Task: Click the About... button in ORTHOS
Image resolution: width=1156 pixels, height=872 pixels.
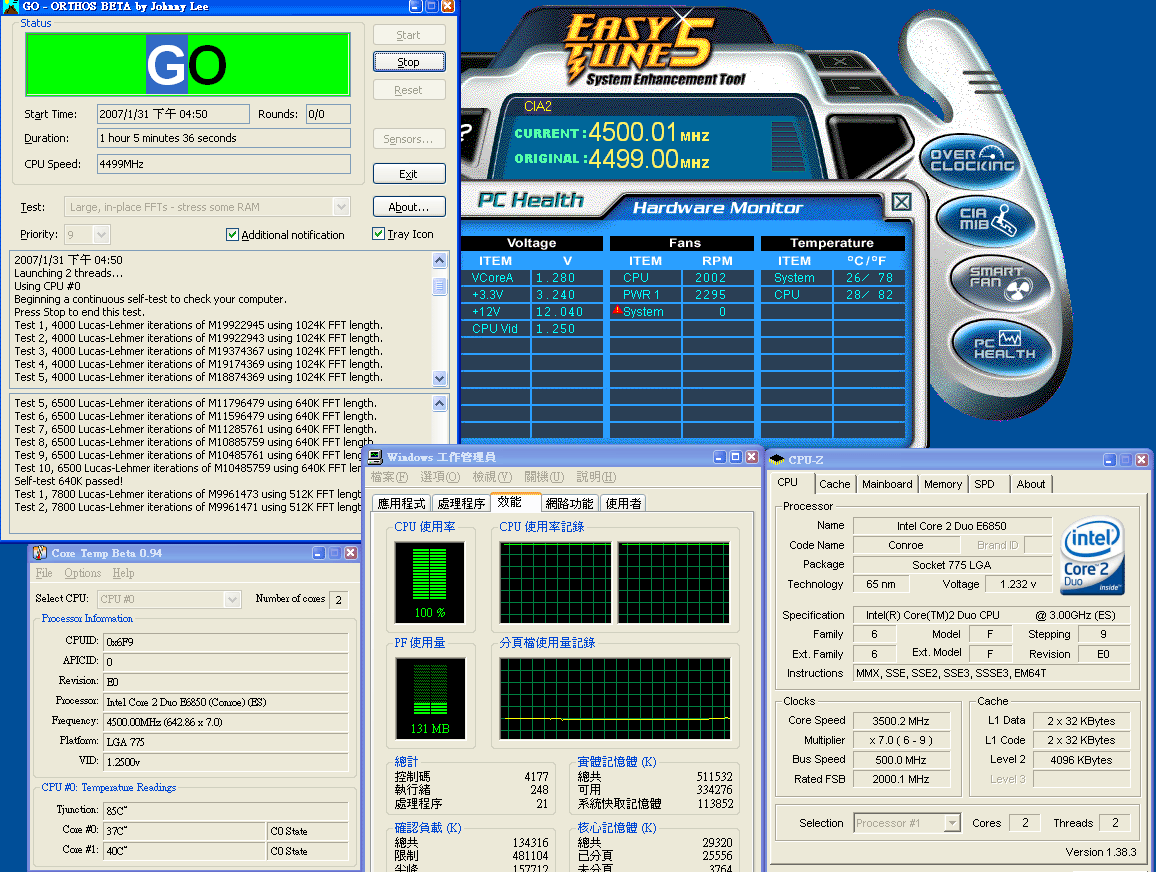Action: tap(408, 207)
